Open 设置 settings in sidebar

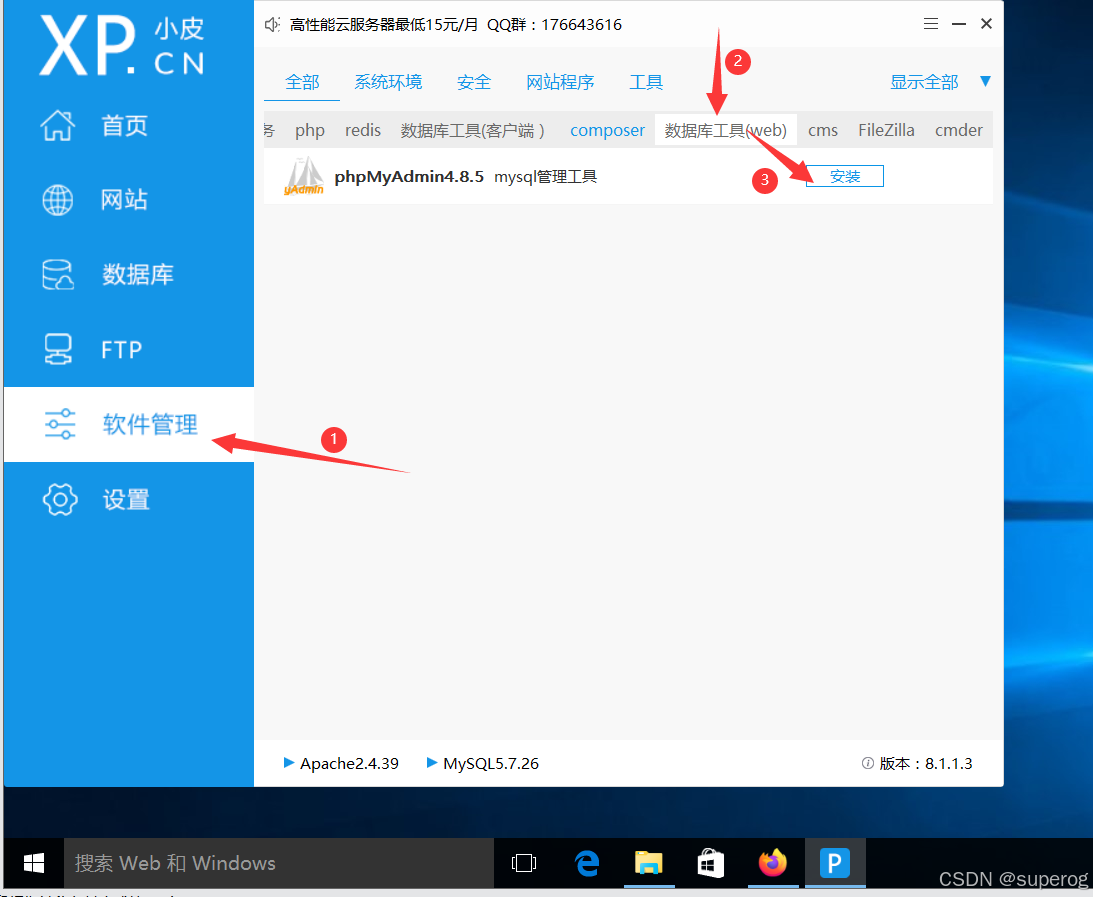click(129, 500)
